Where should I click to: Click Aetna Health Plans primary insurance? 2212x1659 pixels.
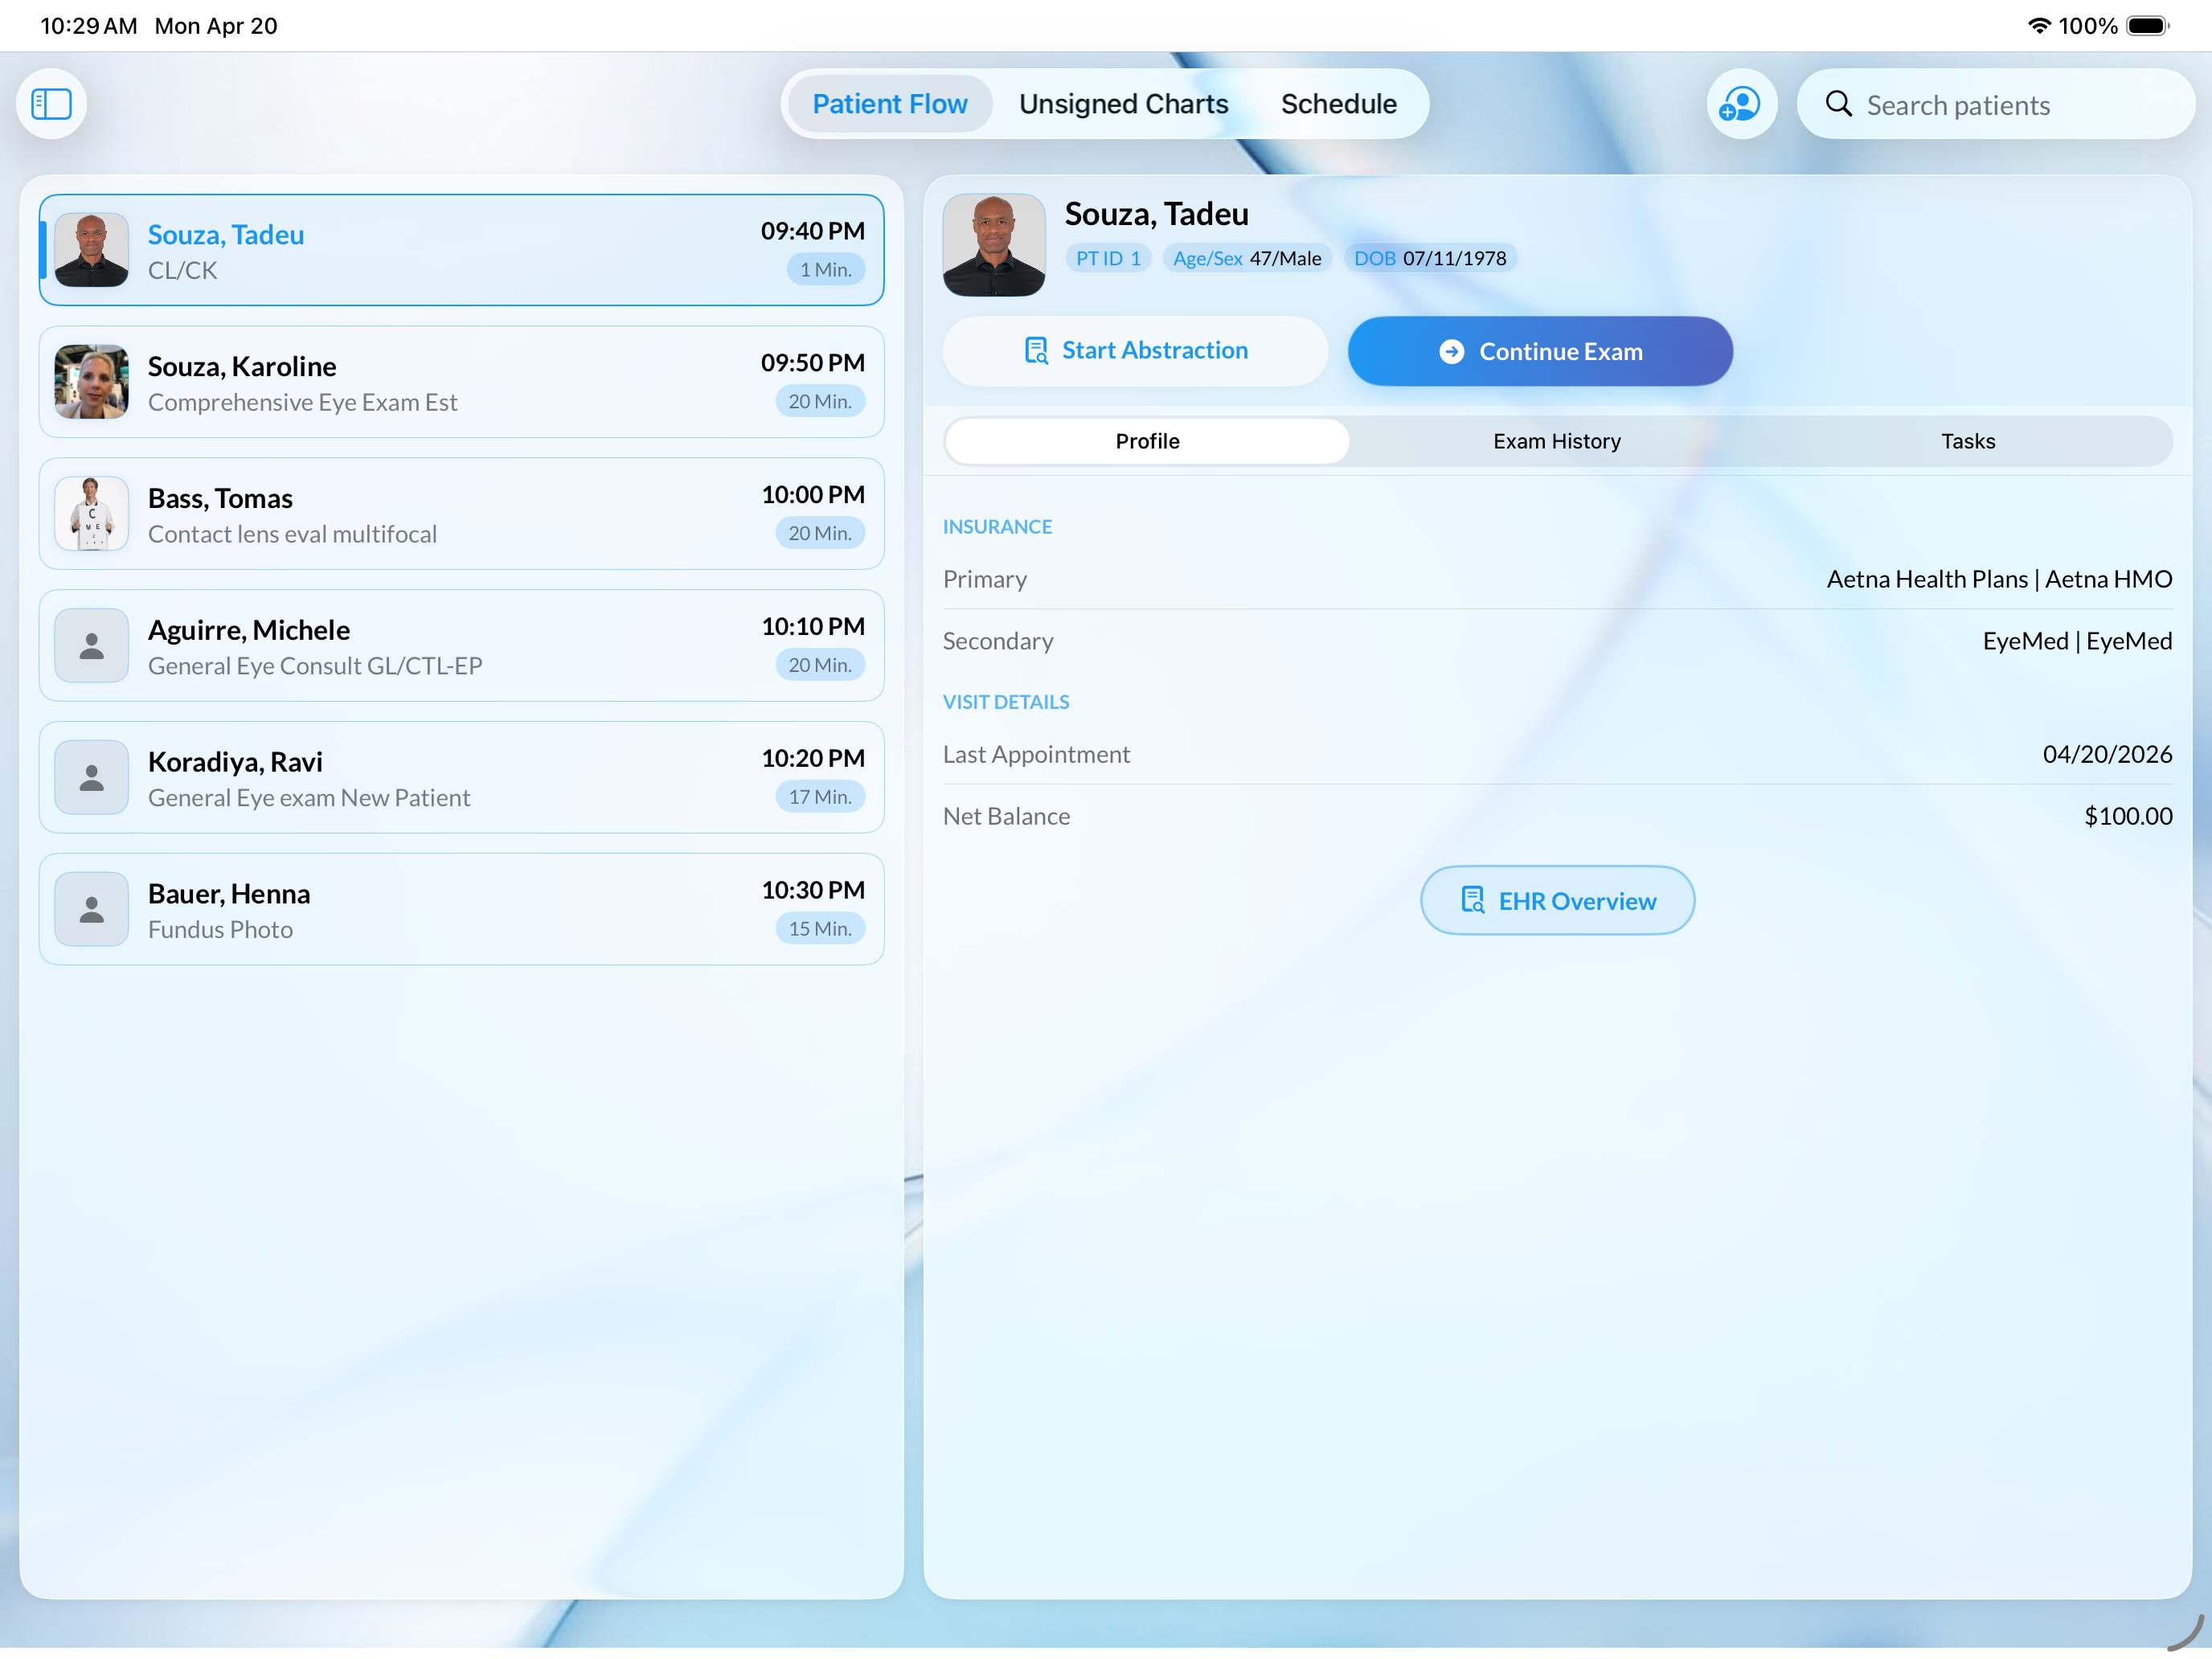pos(1999,579)
